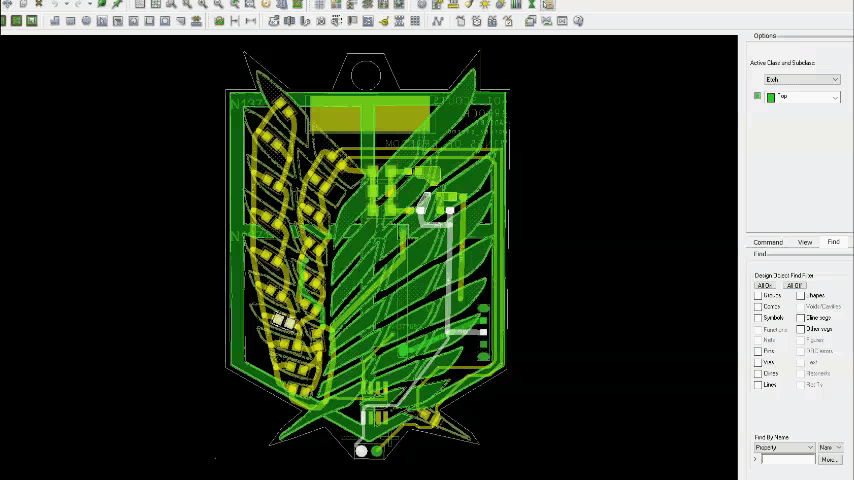Image resolution: width=854 pixels, height=480 pixels.
Task: Open the Etch active class dropdown
Action: point(802,80)
